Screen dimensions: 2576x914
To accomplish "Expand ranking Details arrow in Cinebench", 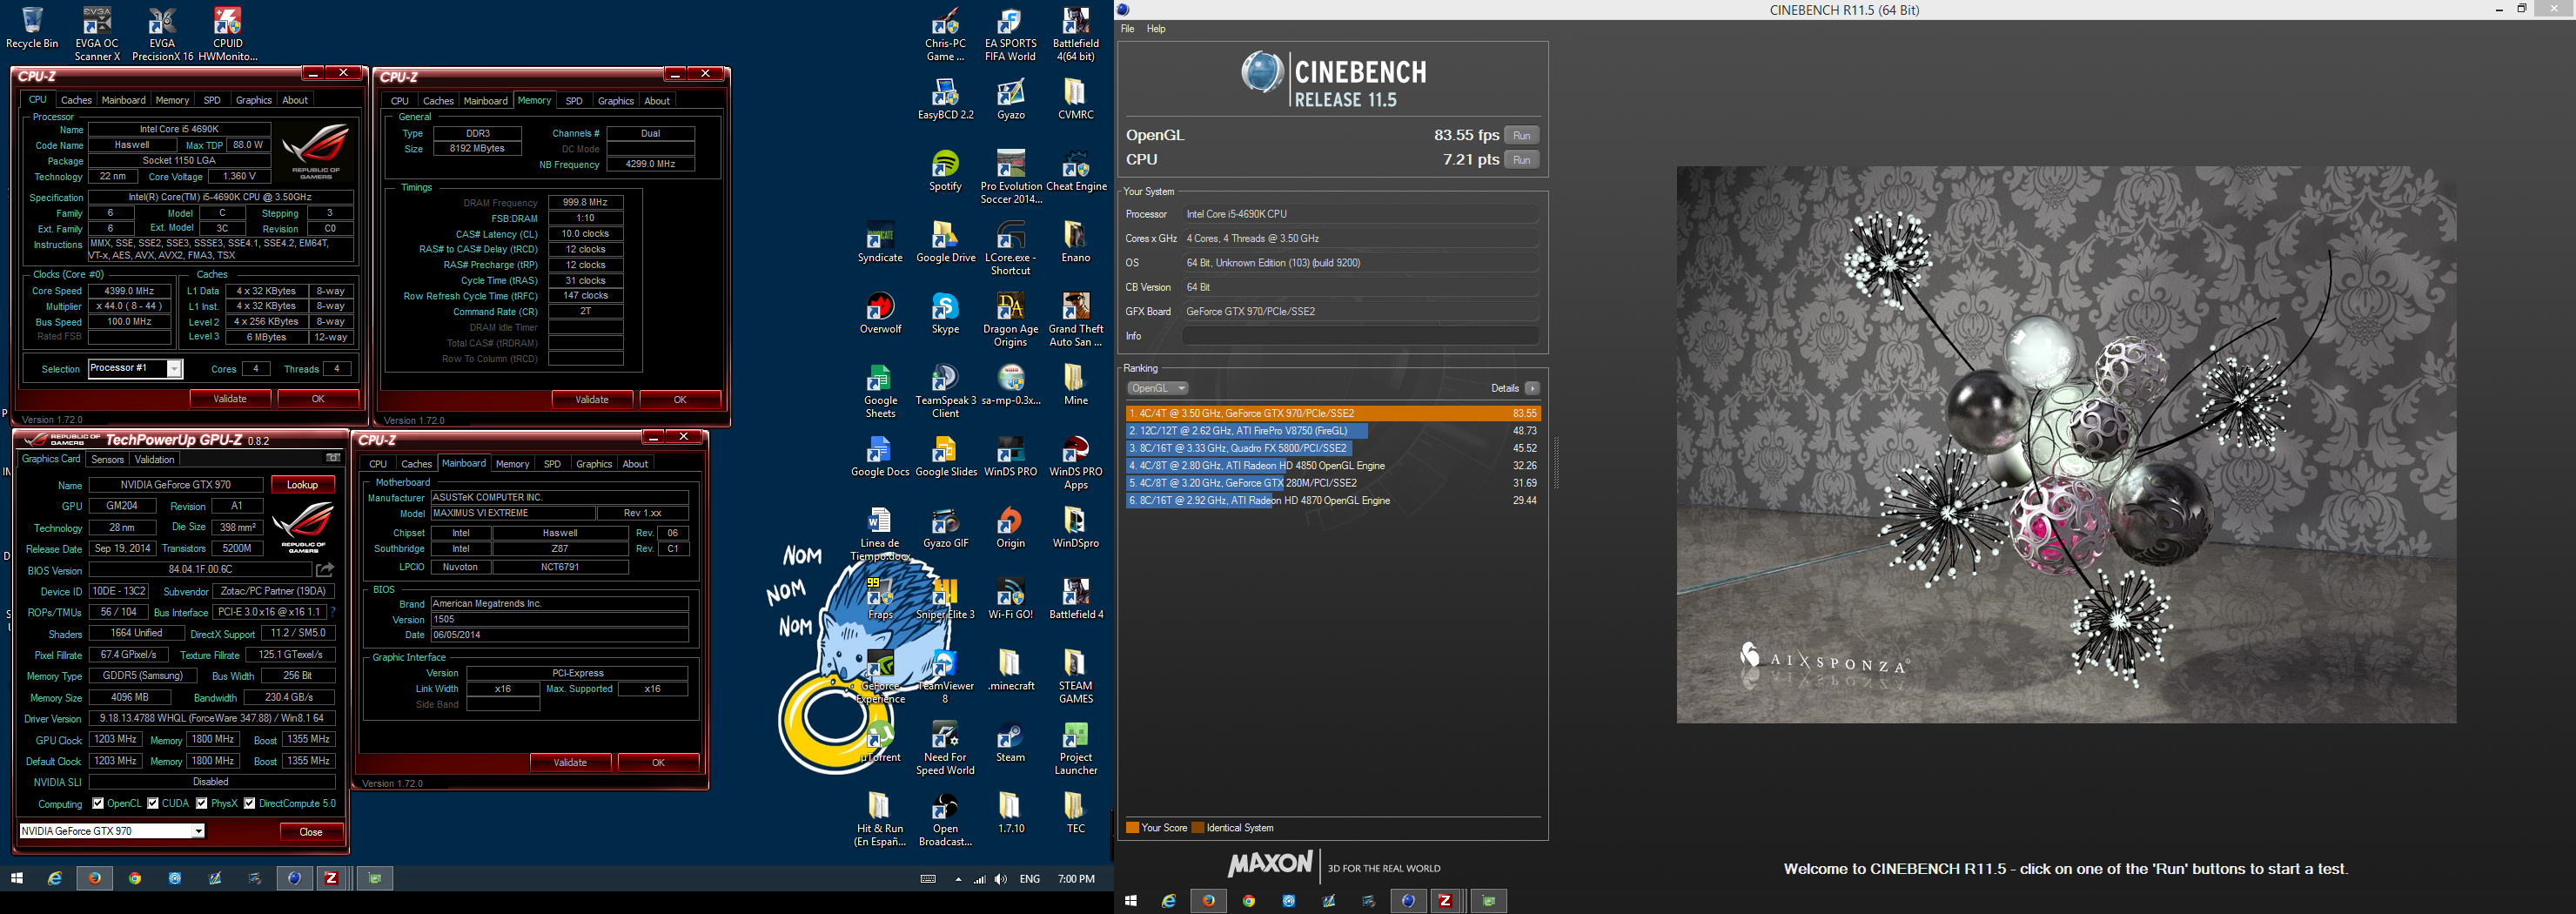I will pyautogui.click(x=1532, y=388).
